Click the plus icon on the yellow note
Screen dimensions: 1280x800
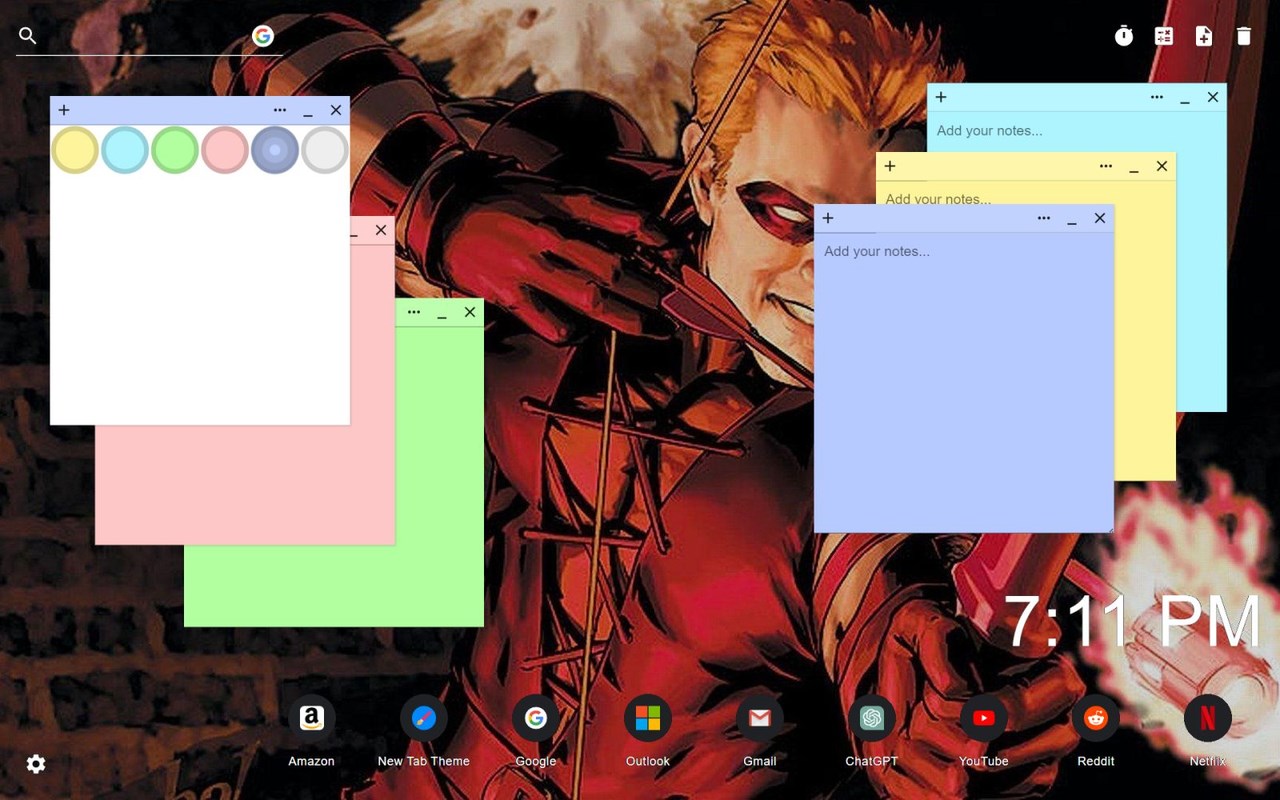pyautogui.click(x=890, y=166)
